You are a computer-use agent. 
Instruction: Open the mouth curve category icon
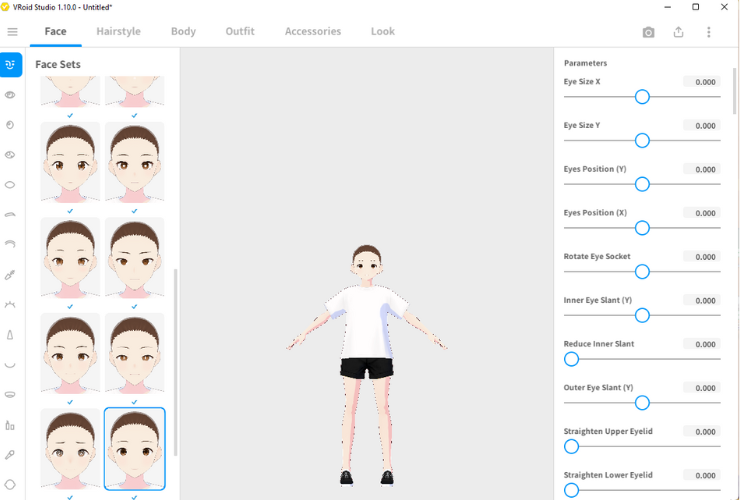click(10, 364)
